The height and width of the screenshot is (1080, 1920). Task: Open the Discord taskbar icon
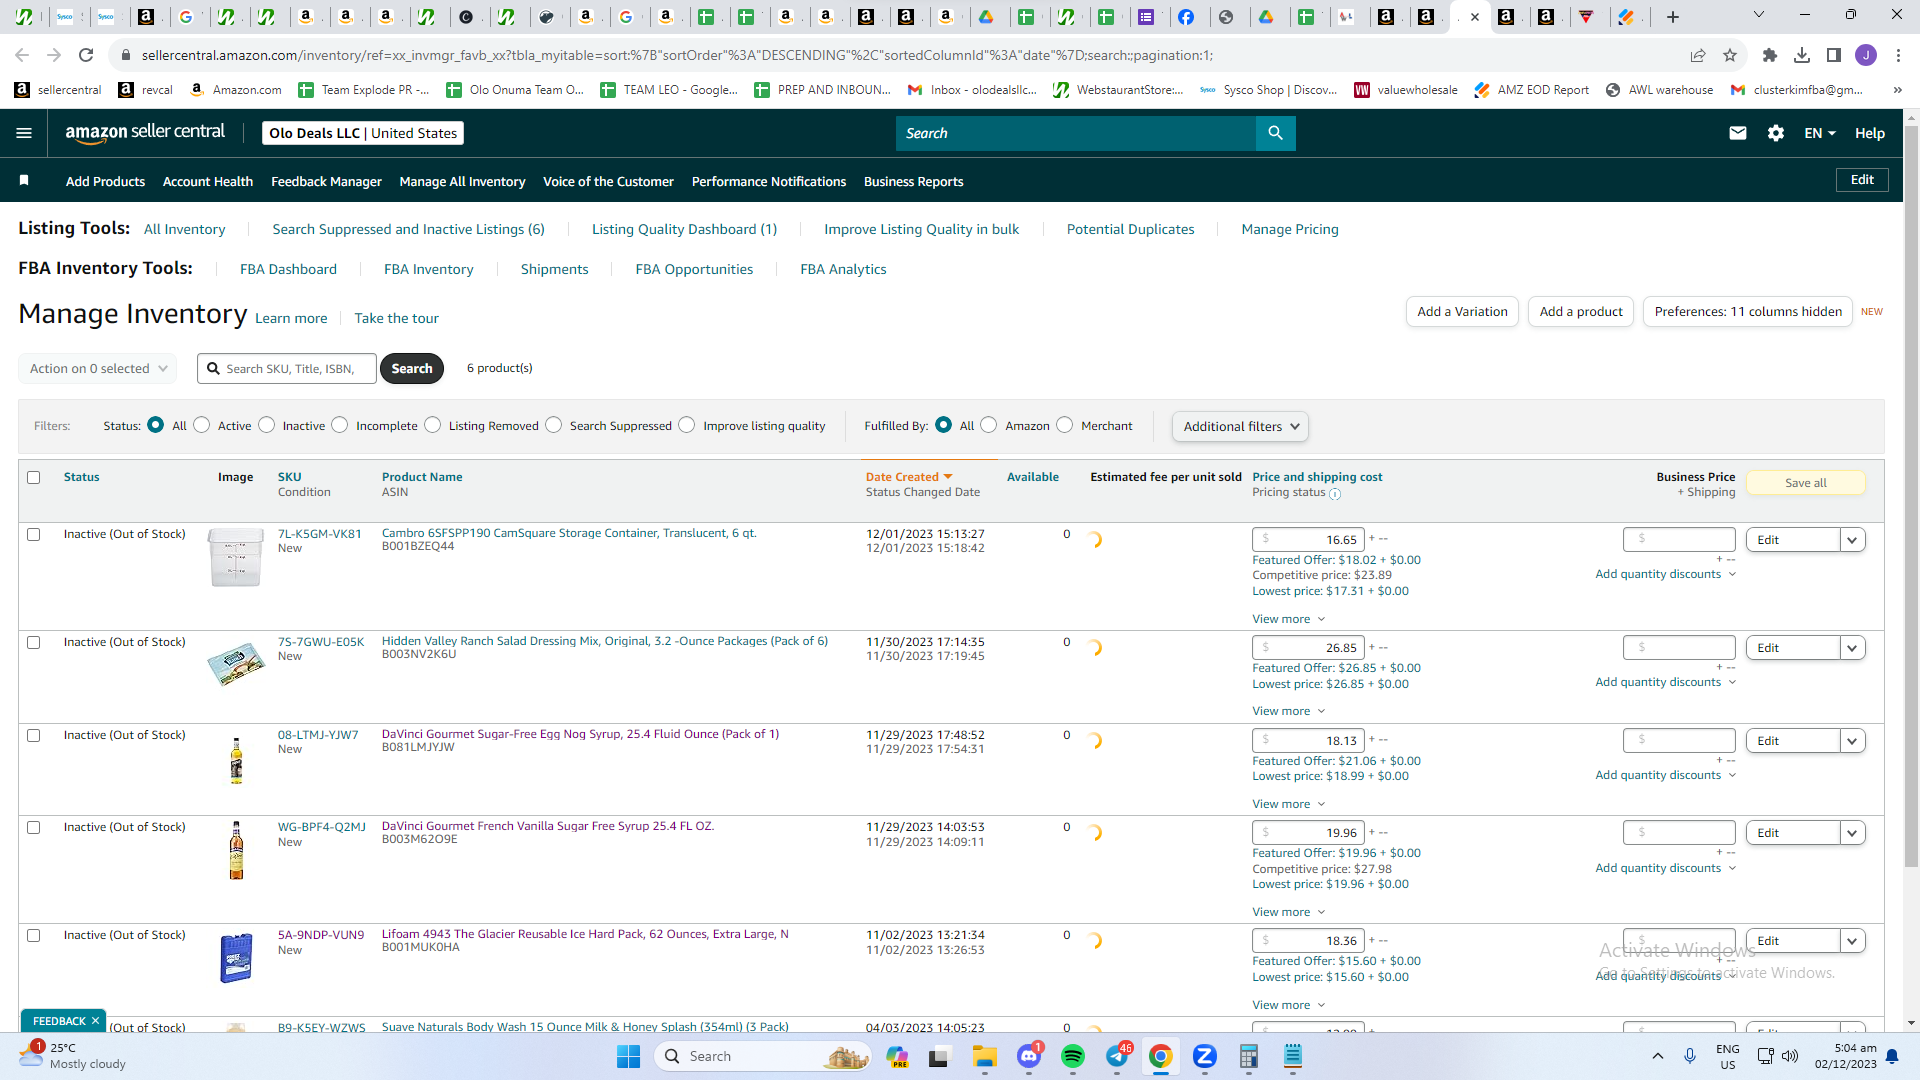pyautogui.click(x=1029, y=1056)
